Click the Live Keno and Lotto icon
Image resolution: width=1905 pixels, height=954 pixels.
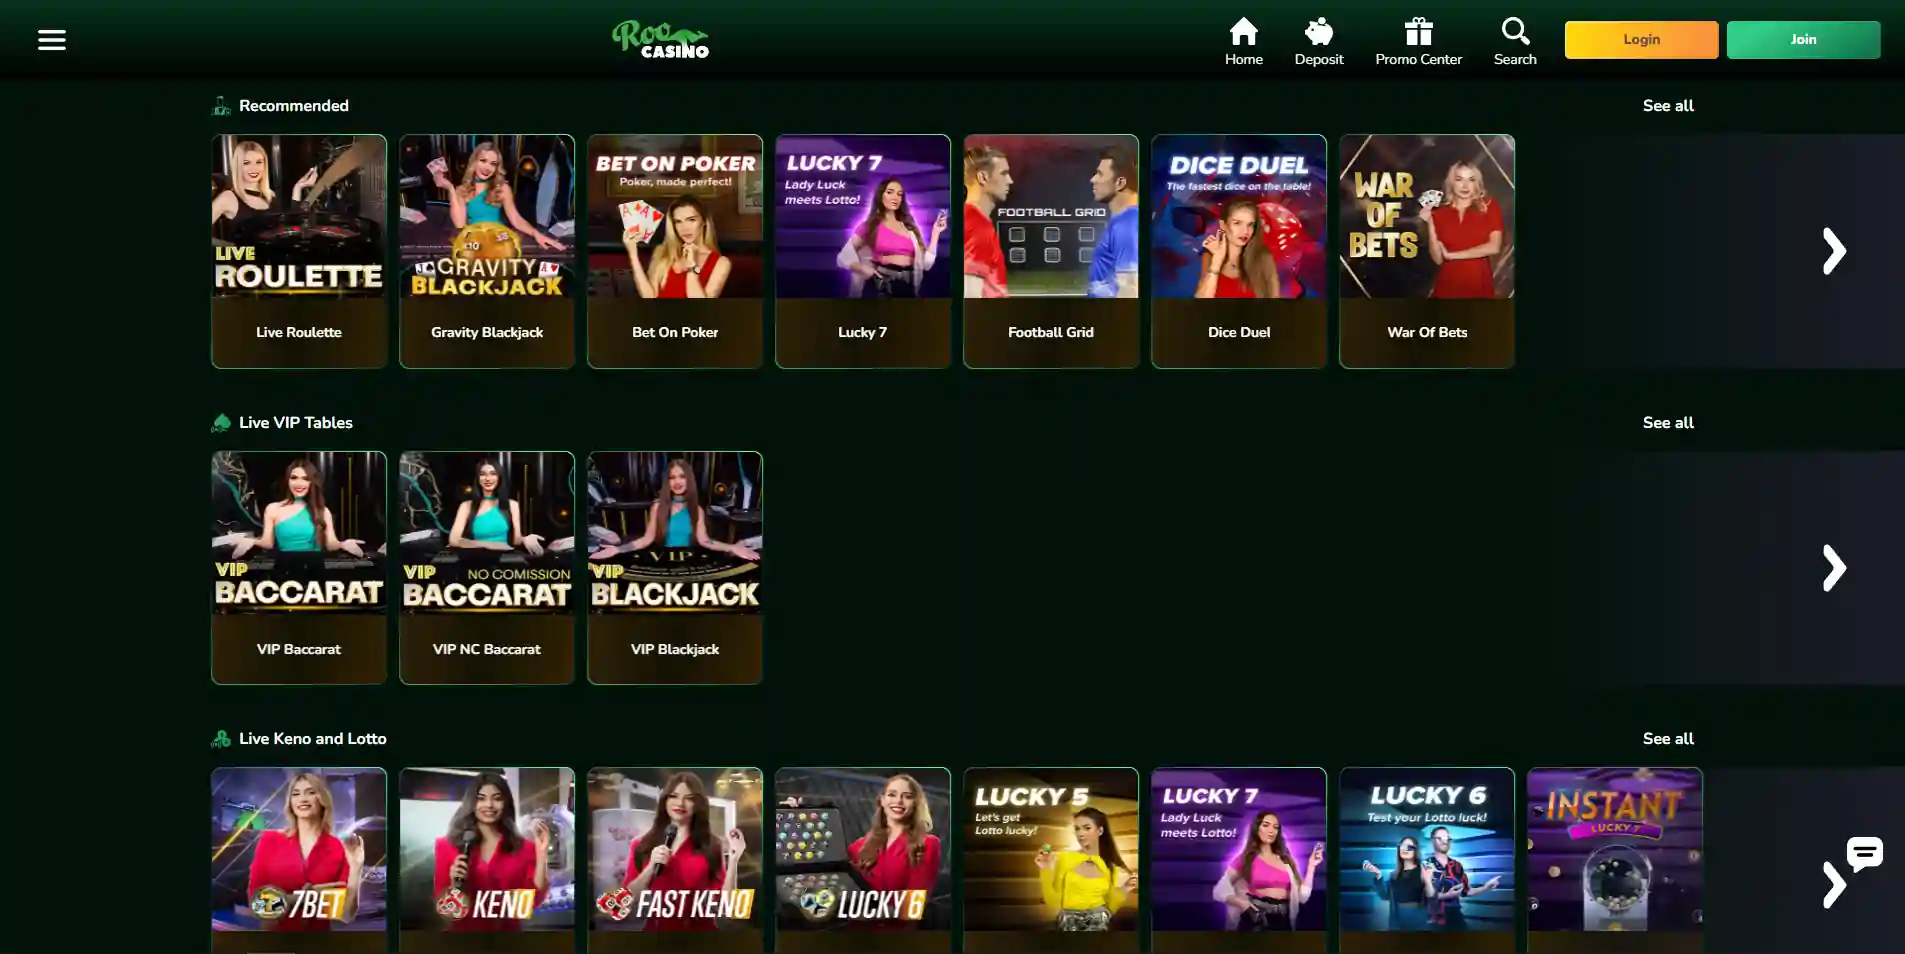[221, 739]
